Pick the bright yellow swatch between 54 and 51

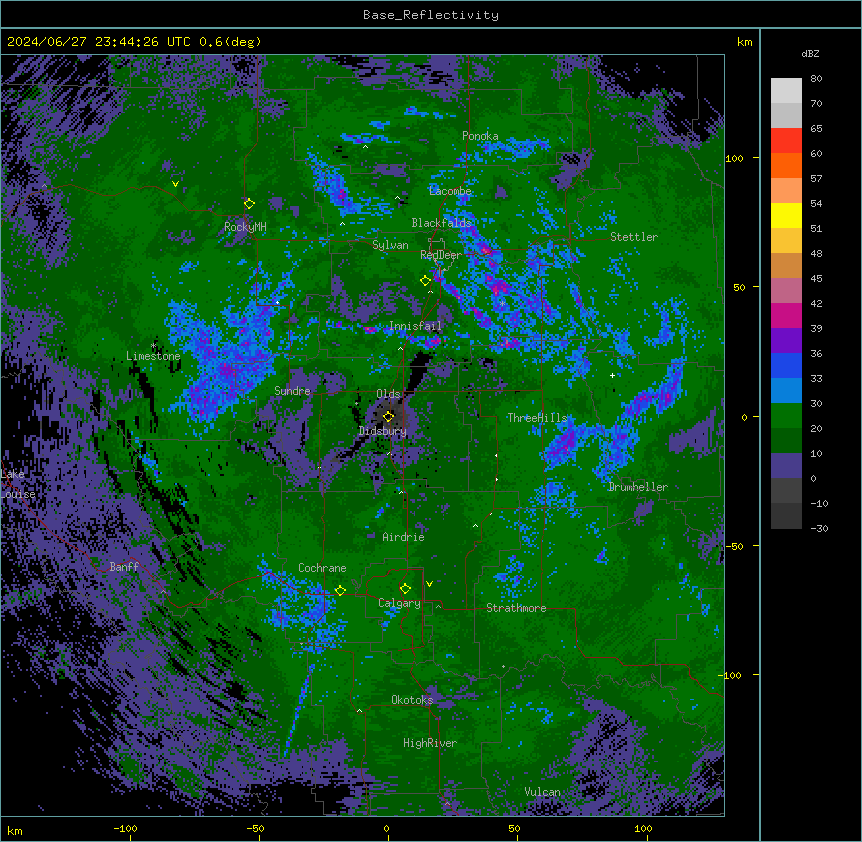pyautogui.click(x=786, y=215)
